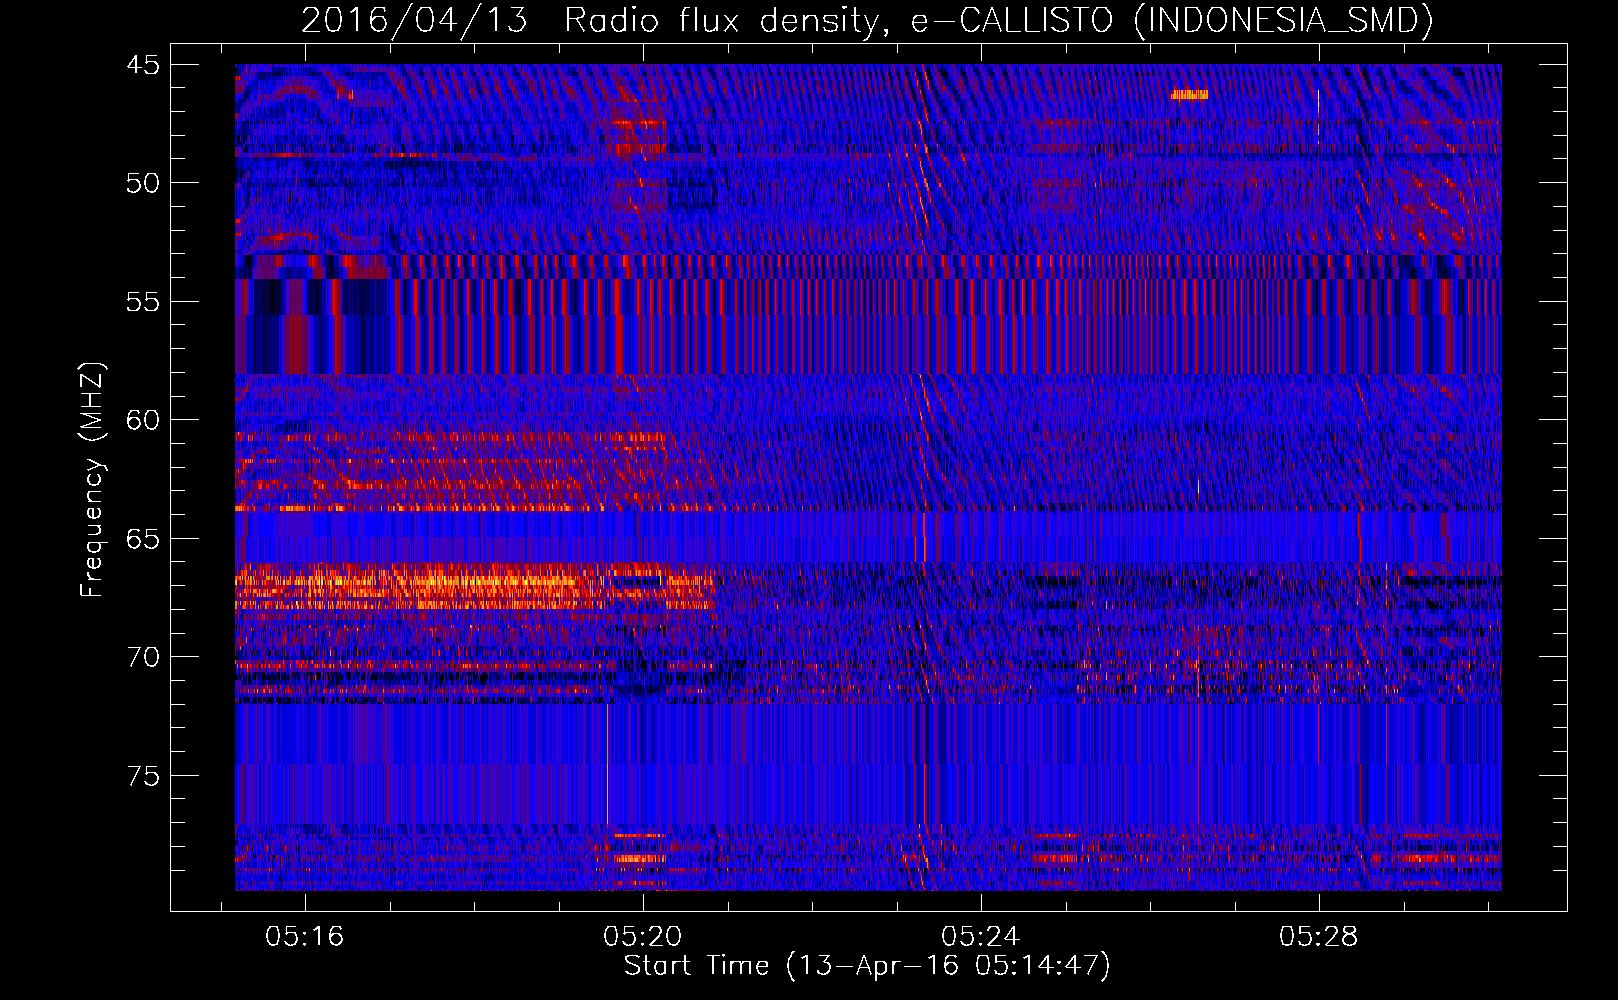Click the 50 frequency tick label
Viewport: 1618px width, 1000px height.
coord(143,183)
